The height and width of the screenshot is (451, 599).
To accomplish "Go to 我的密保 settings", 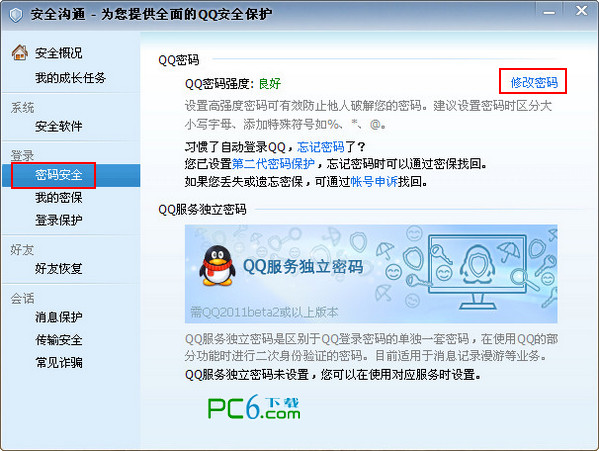I will [58, 197].
